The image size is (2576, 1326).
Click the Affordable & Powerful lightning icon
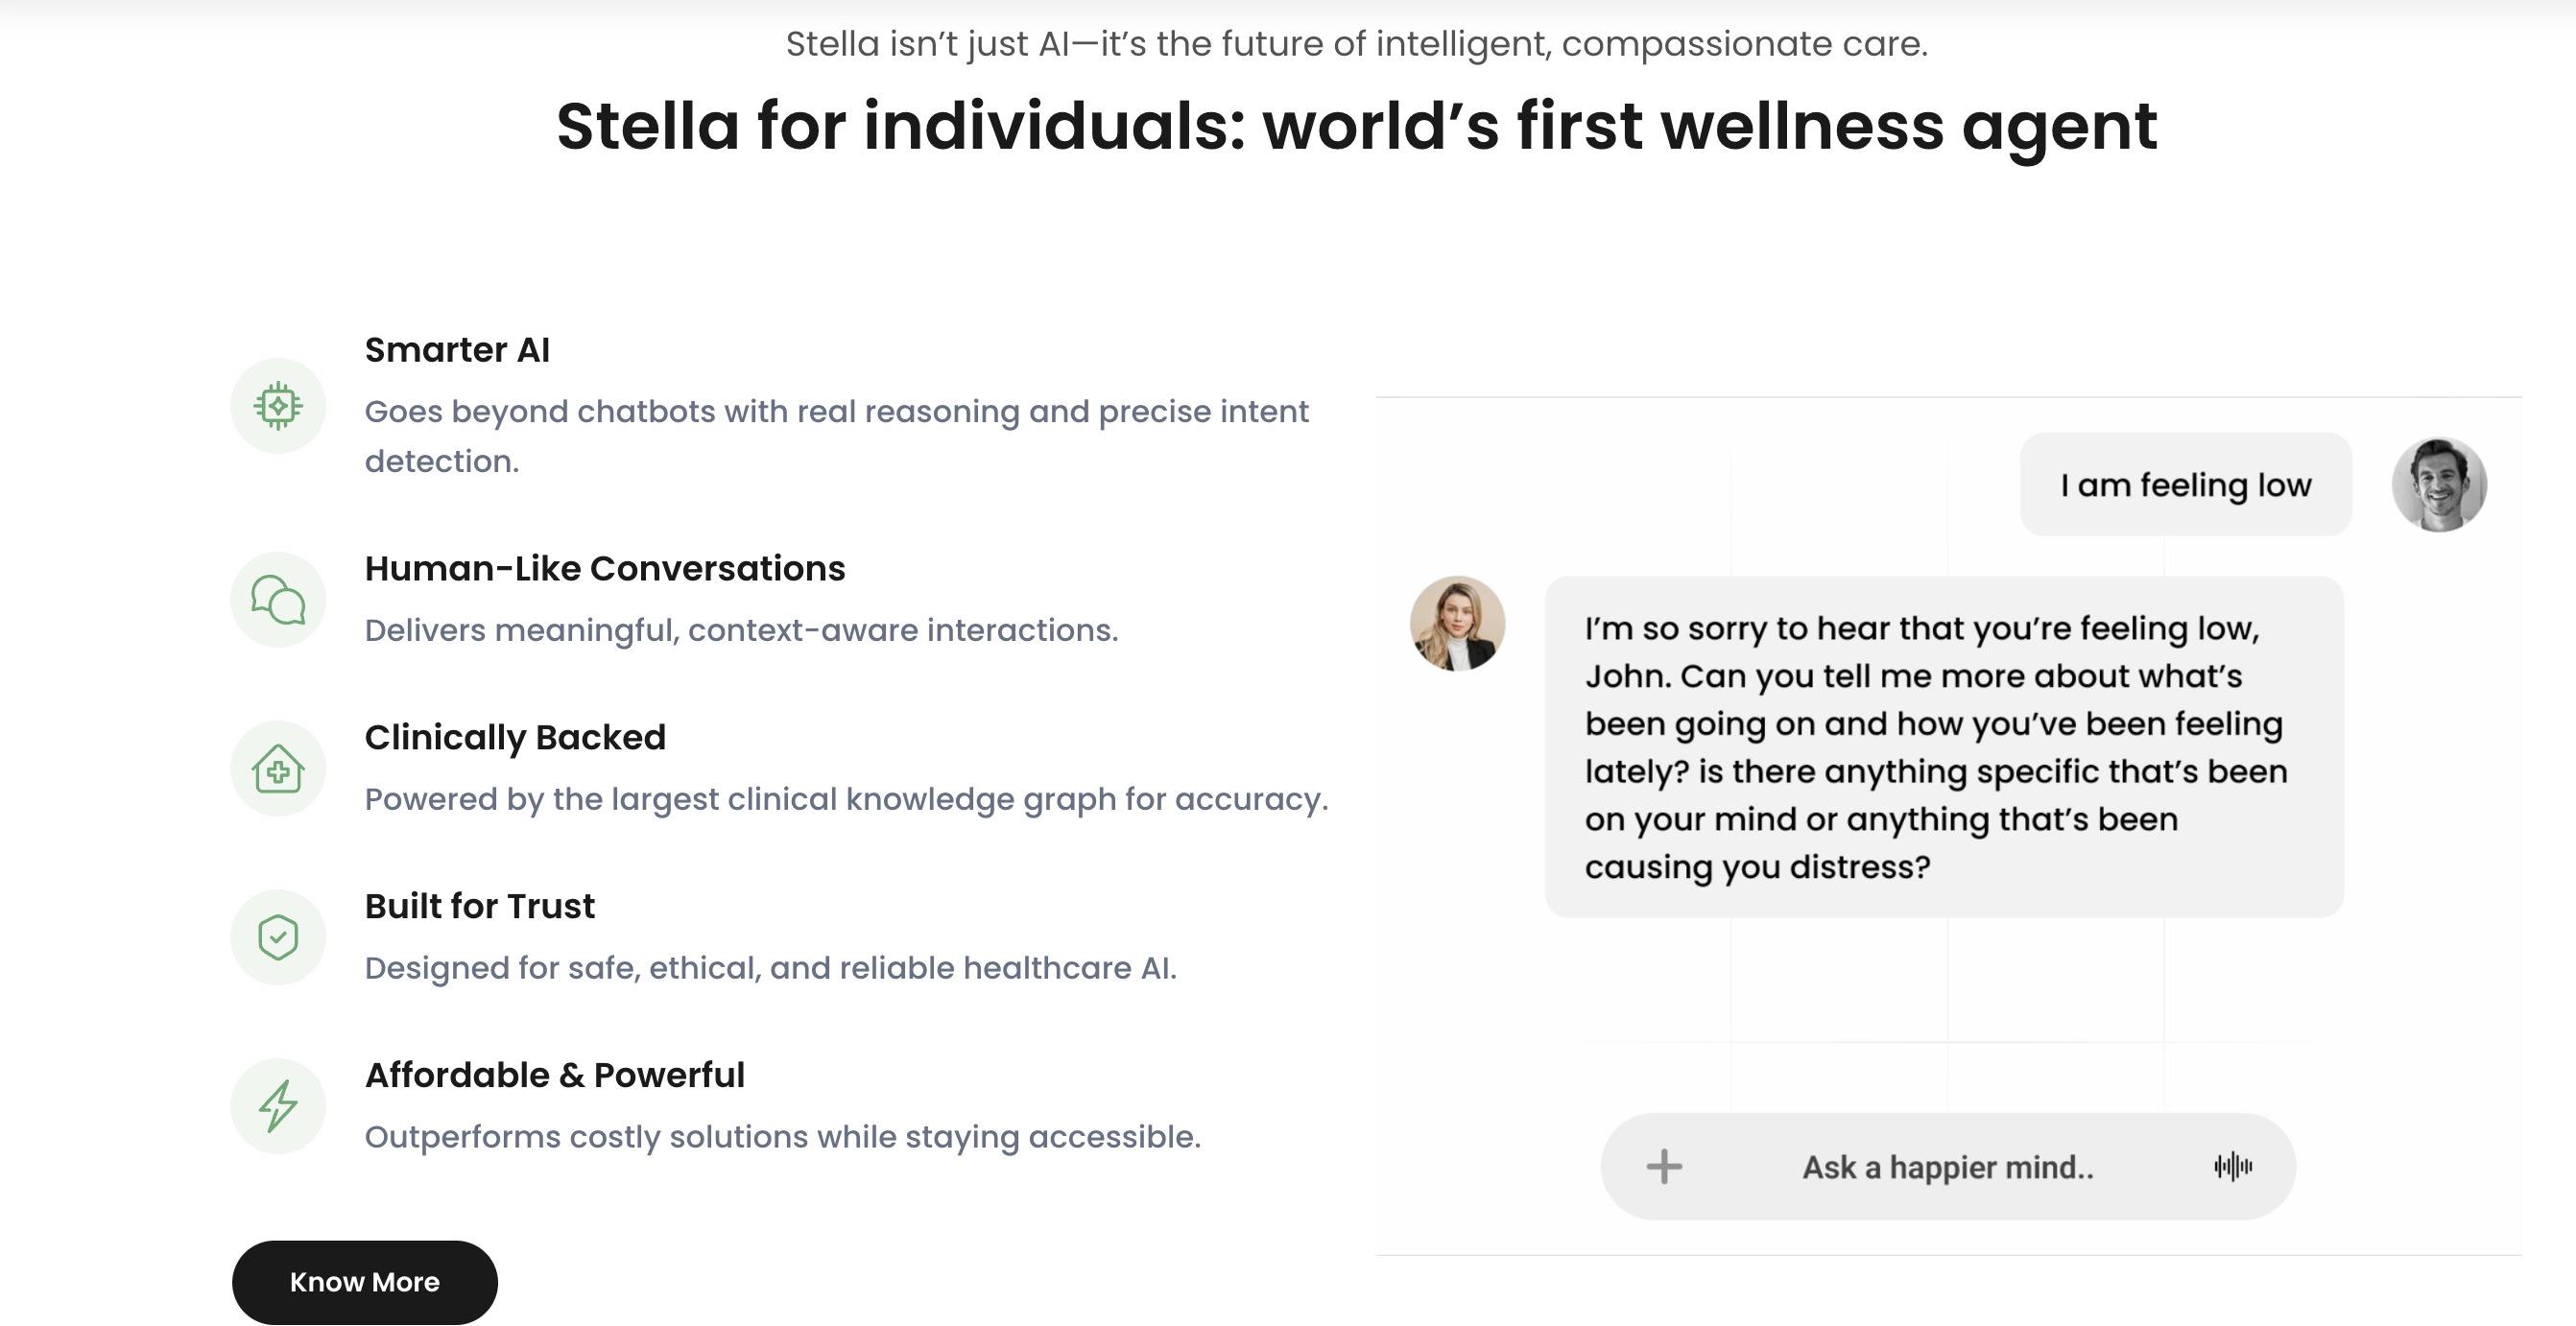[x=278, y=1106]
